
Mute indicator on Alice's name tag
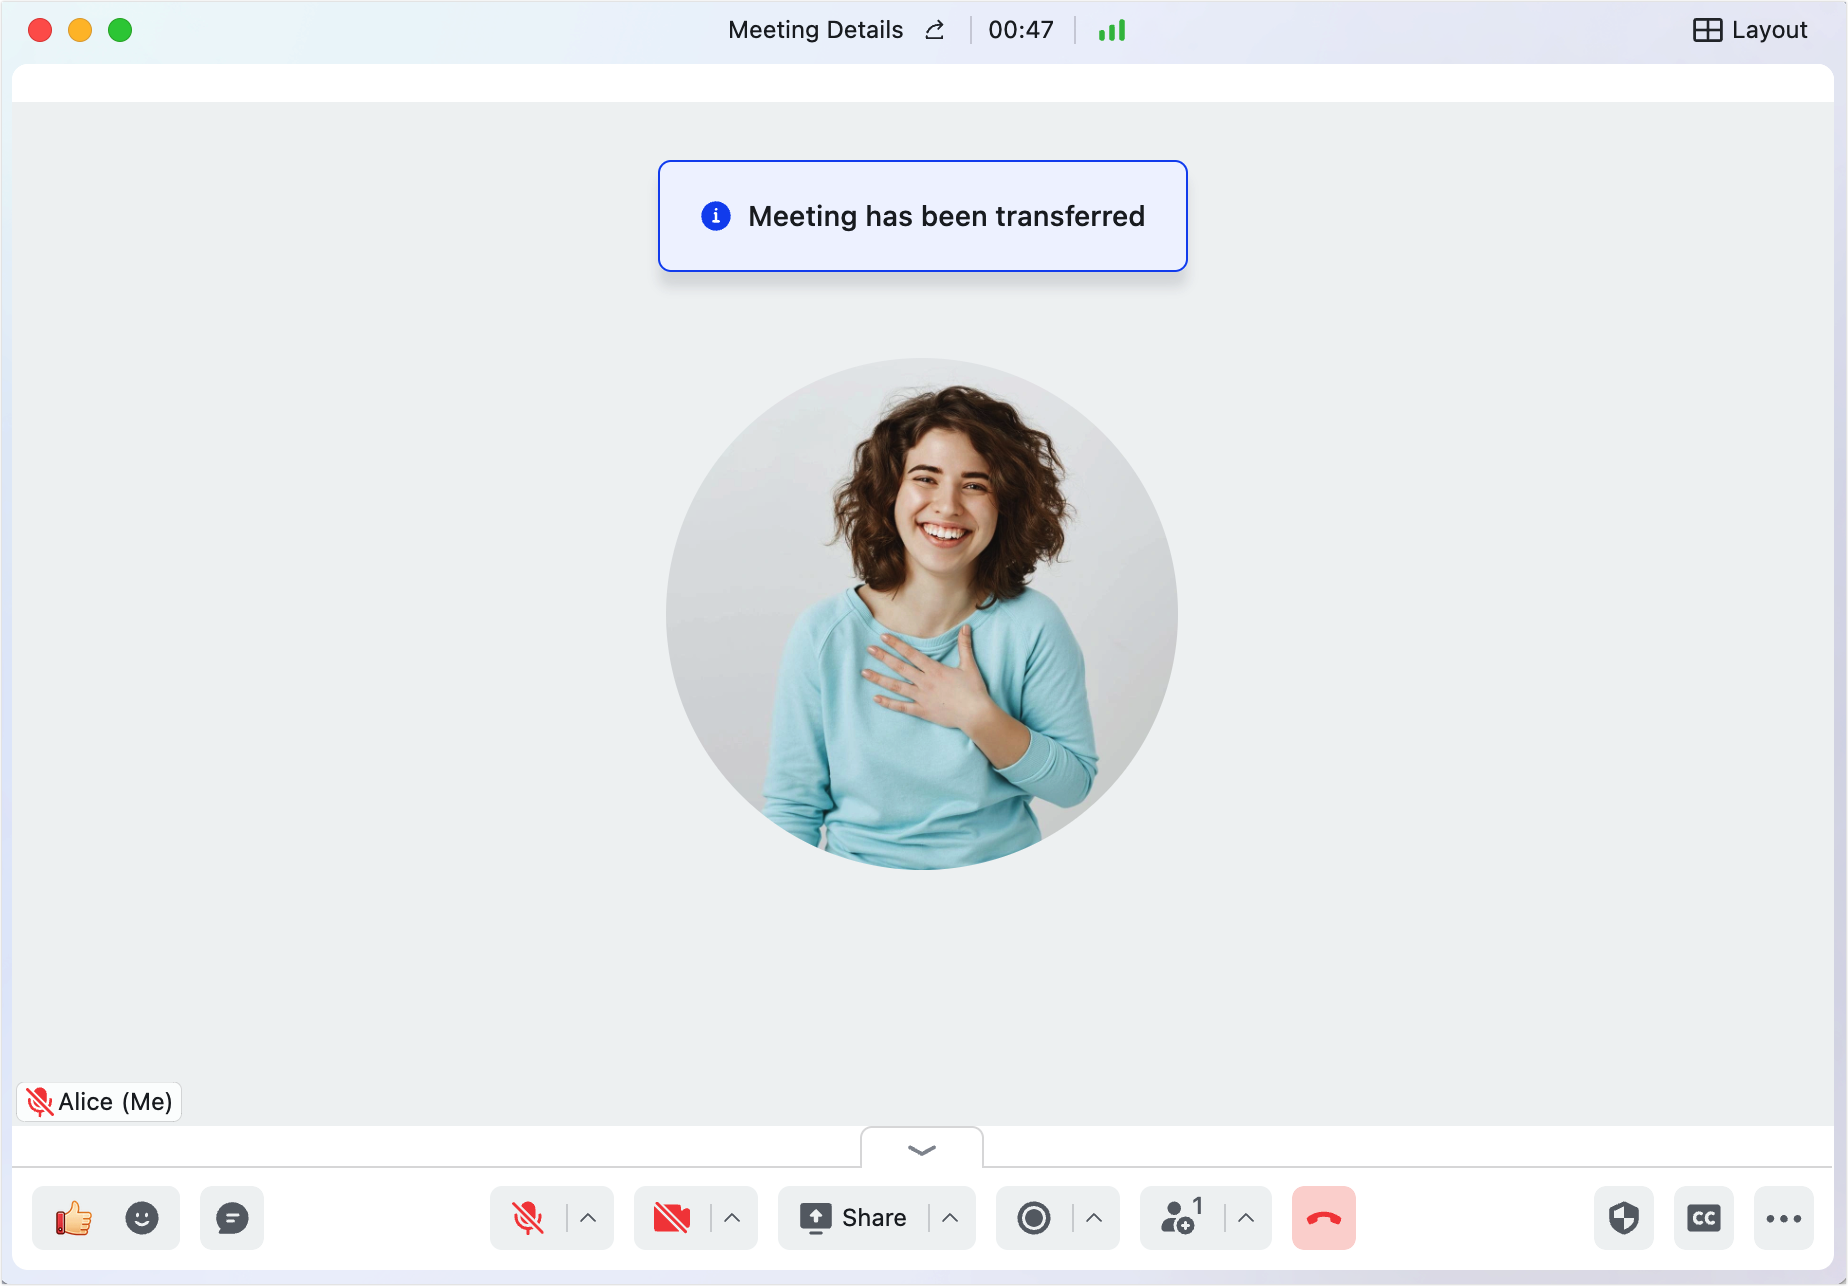click(x=41, y=1101)
